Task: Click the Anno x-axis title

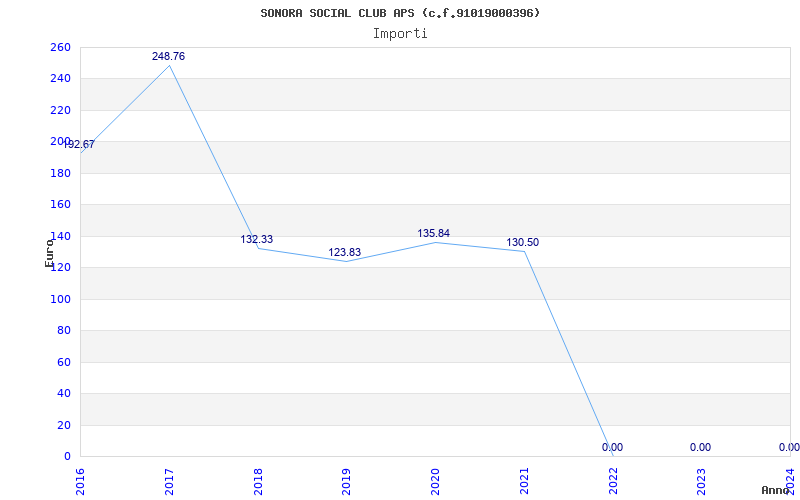Action: [x=776, y=490]
